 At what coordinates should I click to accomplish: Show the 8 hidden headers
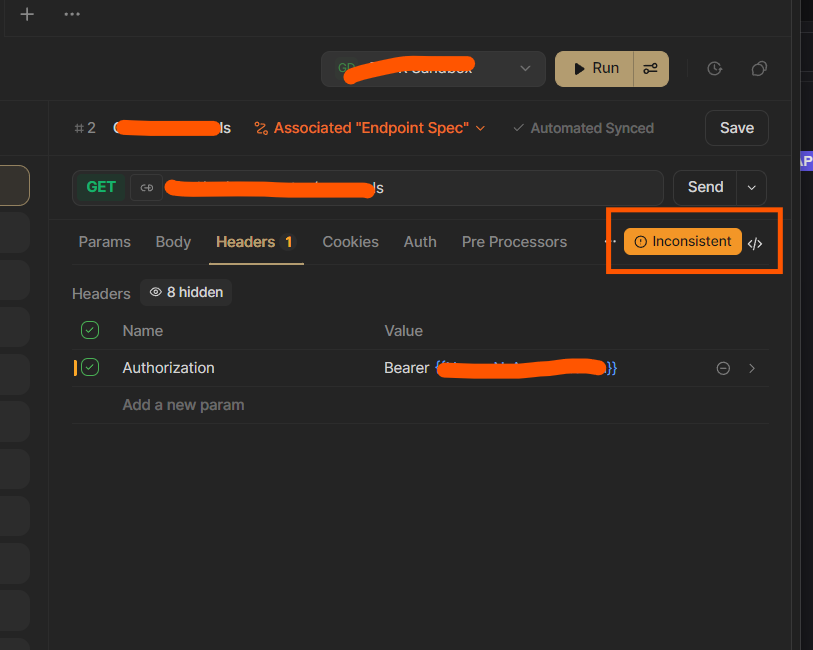pyautogui.click(x=186, y=292)
